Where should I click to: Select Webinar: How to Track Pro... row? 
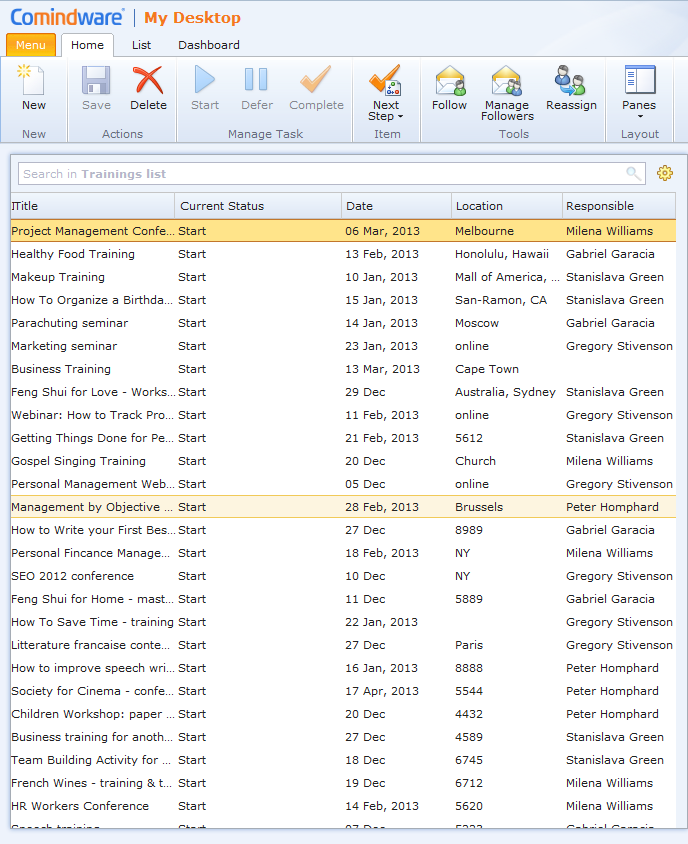pyautogui.click(x=343, y=415)
